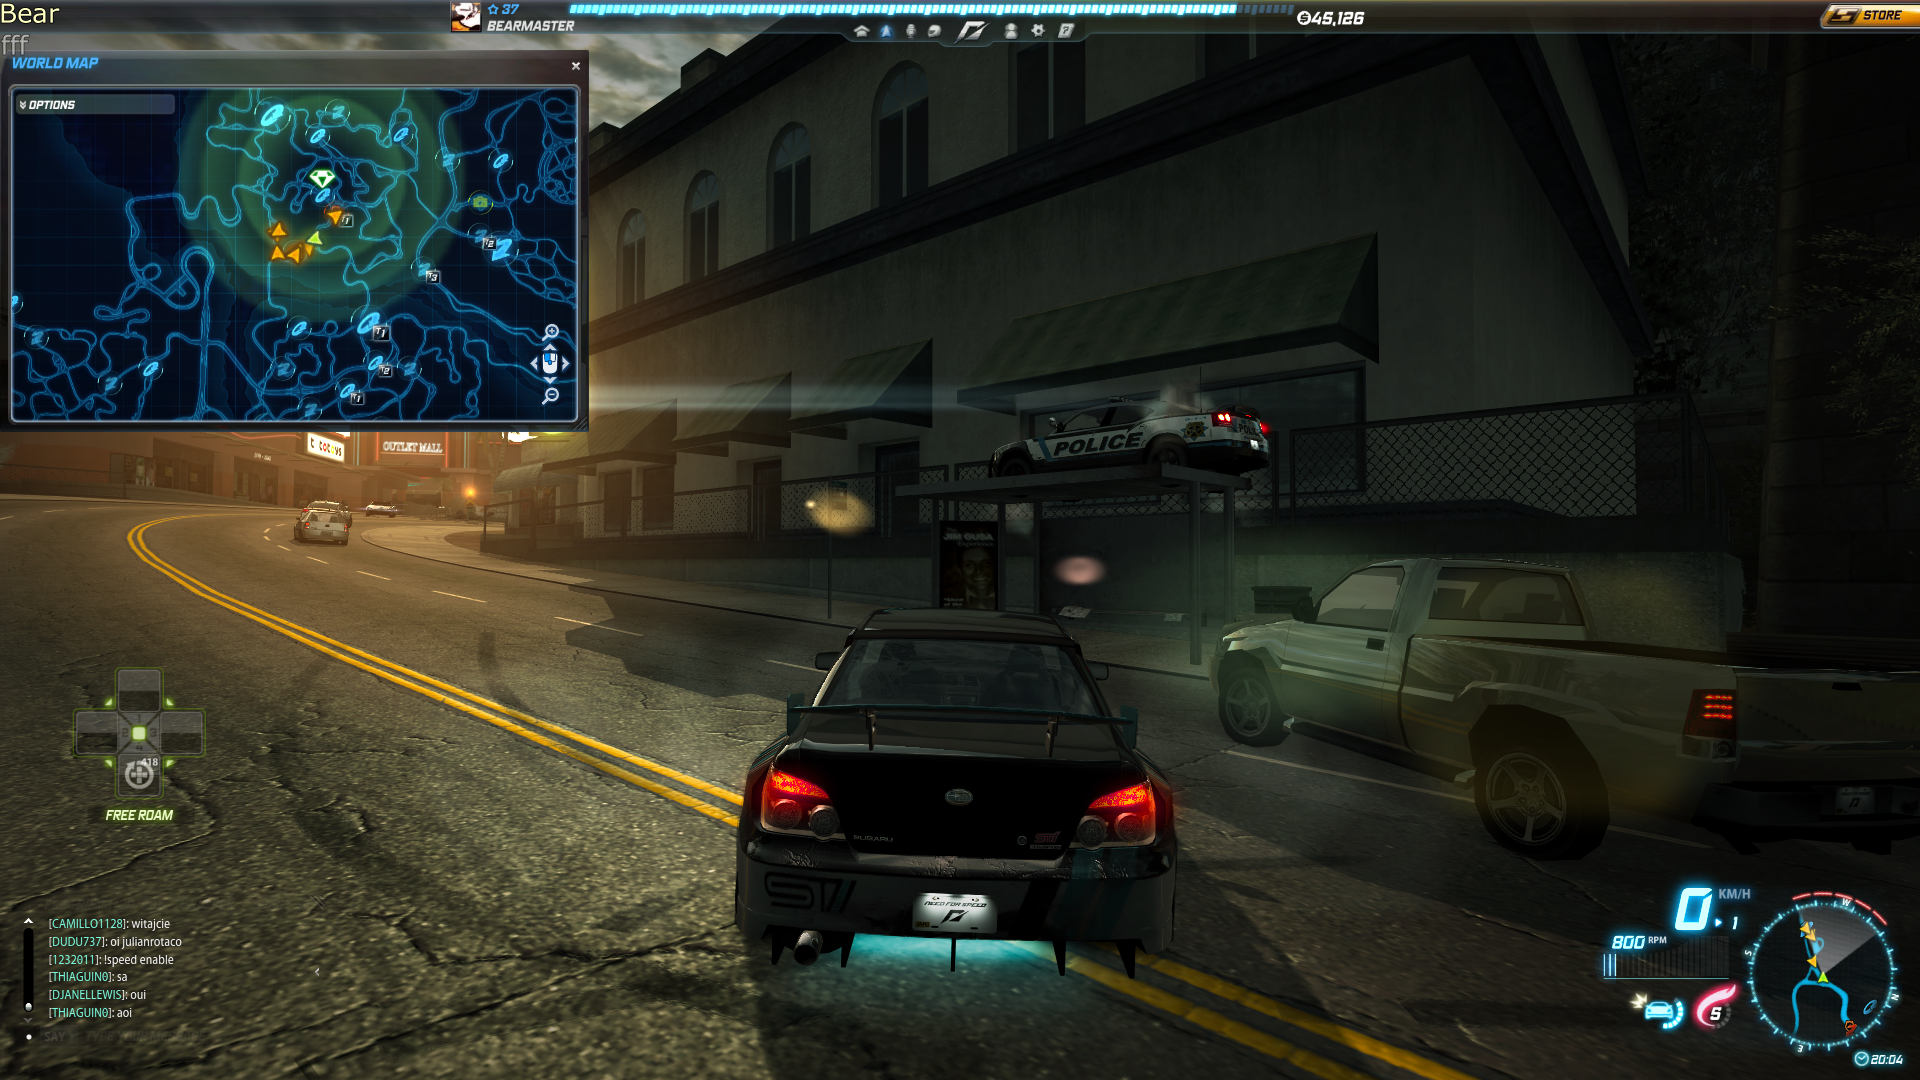Click the BEARMASTER driver name
This screenshot has width=1920, height=1080.
coord(531,26)
